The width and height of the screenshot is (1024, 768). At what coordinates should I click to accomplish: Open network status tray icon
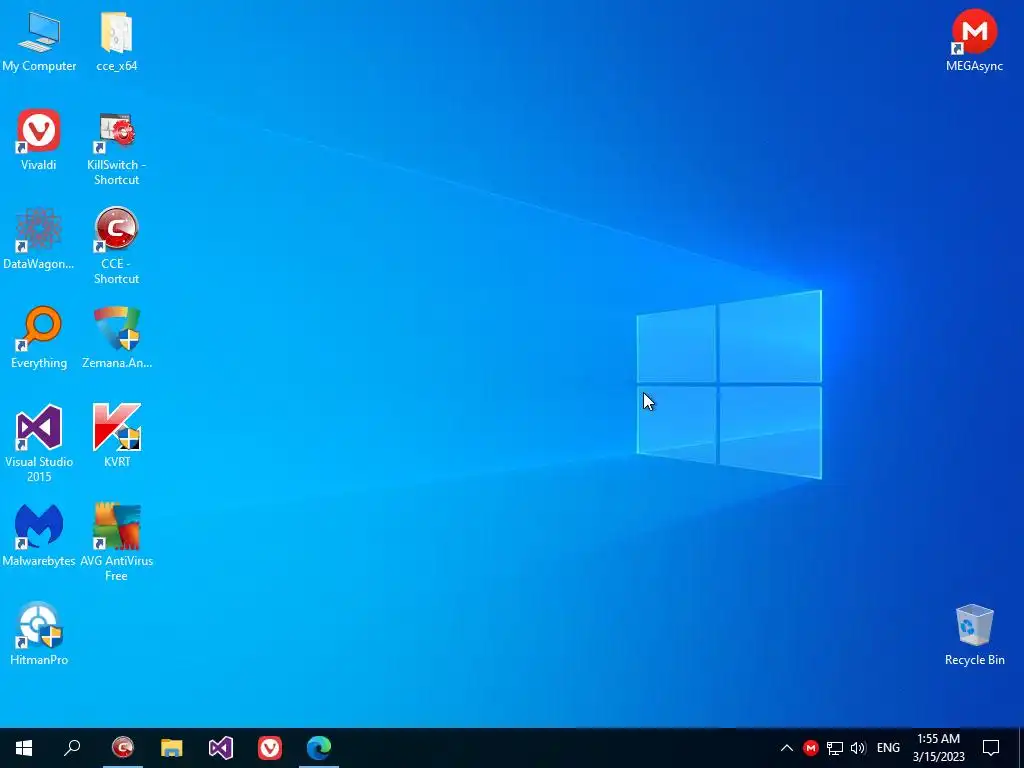click(835, 748)
